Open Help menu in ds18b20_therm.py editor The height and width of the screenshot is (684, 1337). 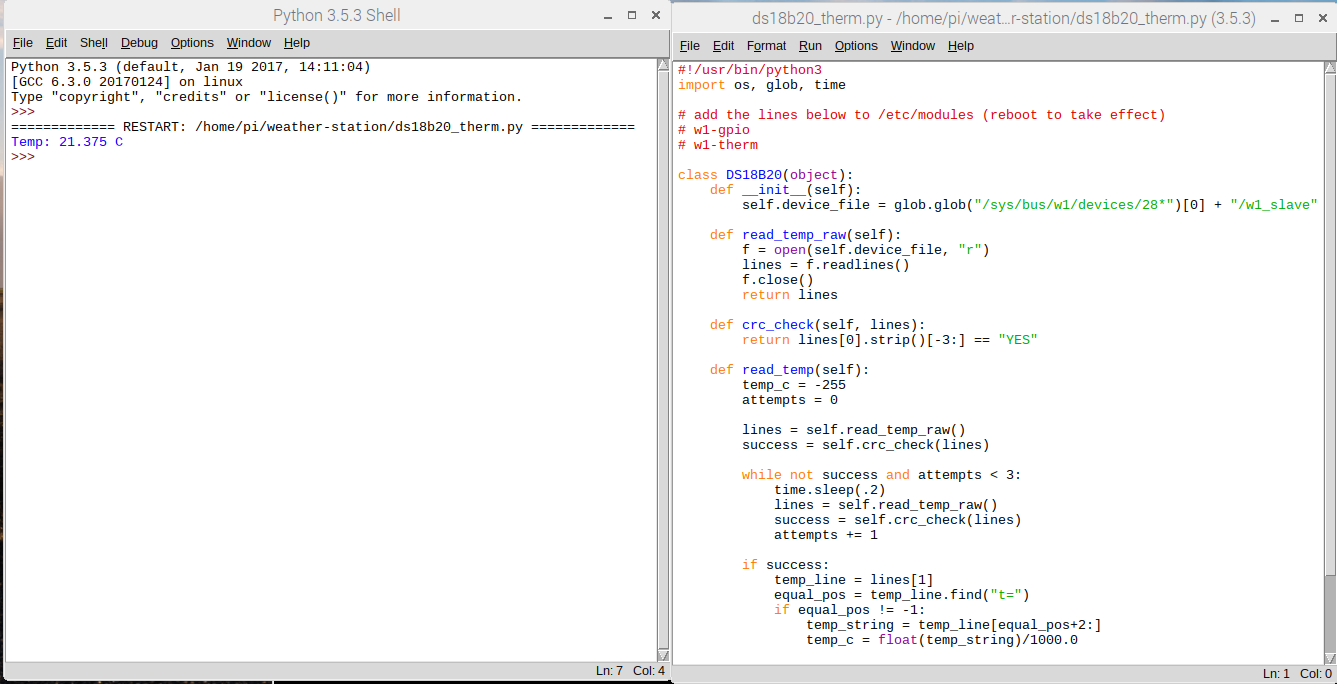[x=961, y=46]
